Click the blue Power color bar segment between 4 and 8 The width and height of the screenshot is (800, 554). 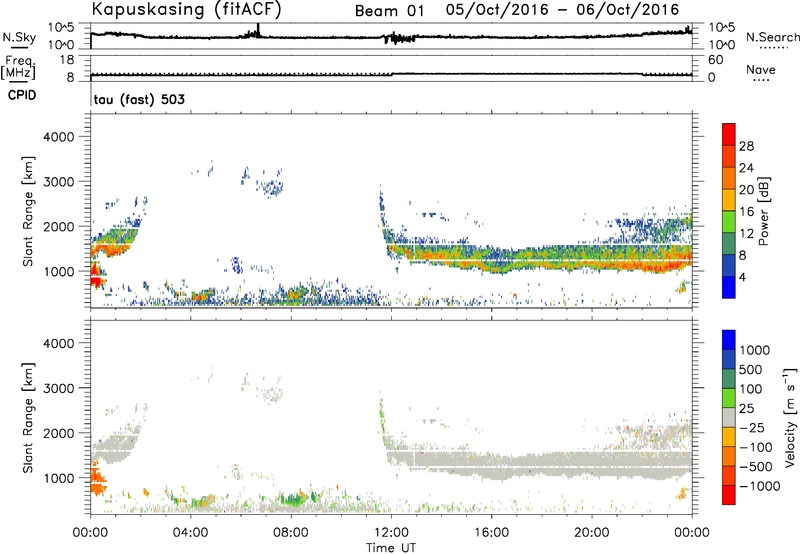click(729, 265)
